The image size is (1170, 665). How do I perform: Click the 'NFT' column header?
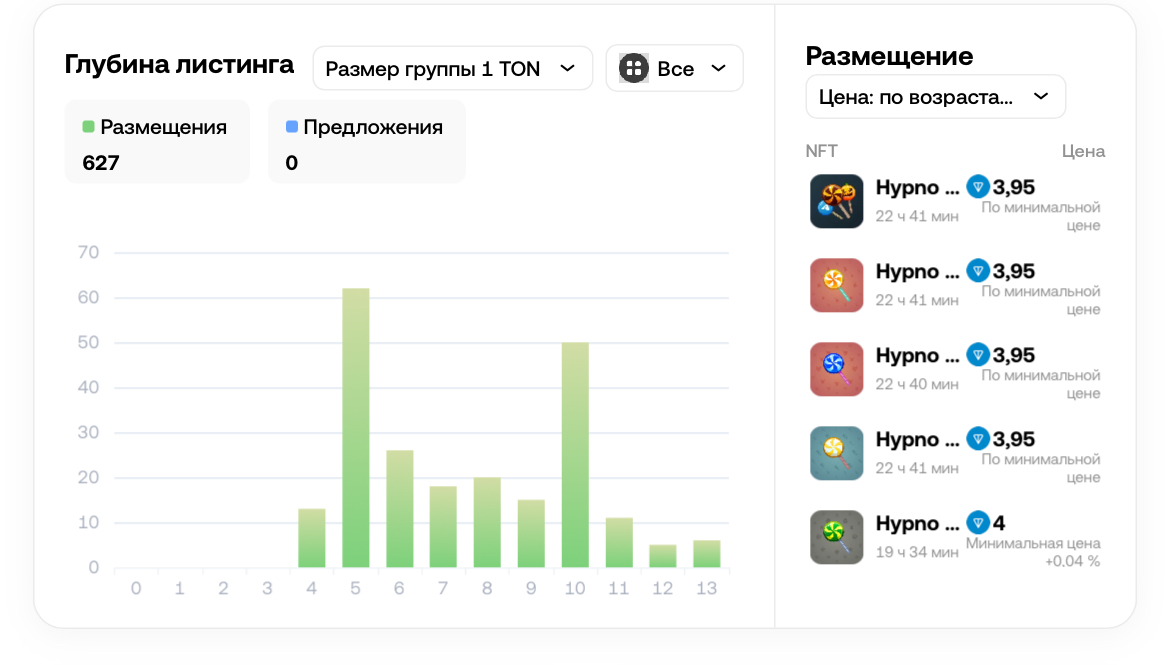[822, 151]
